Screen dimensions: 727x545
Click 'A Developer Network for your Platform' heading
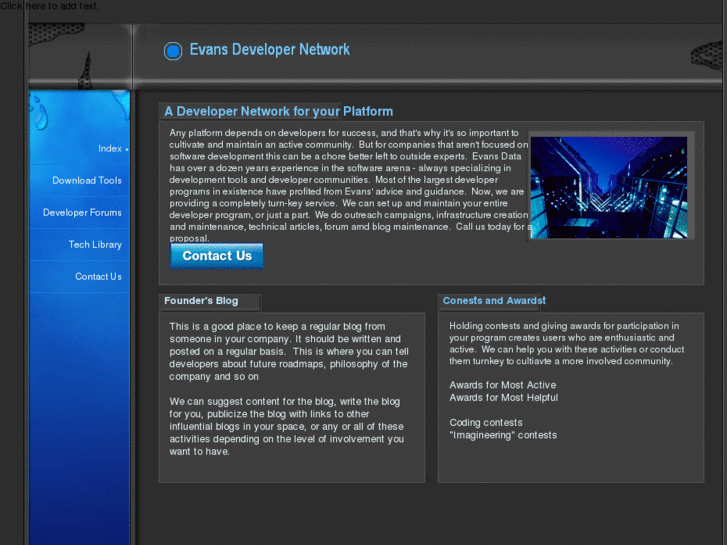point(278,111)
